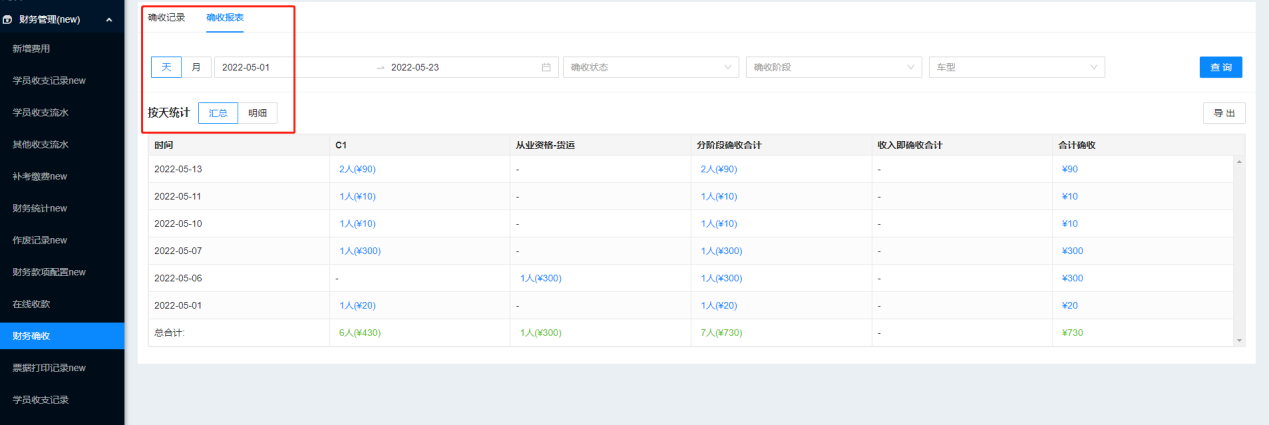Open 分阶段确收合计 link 1人(¥20)
The image size is (1269, 425).
(719, 305)
